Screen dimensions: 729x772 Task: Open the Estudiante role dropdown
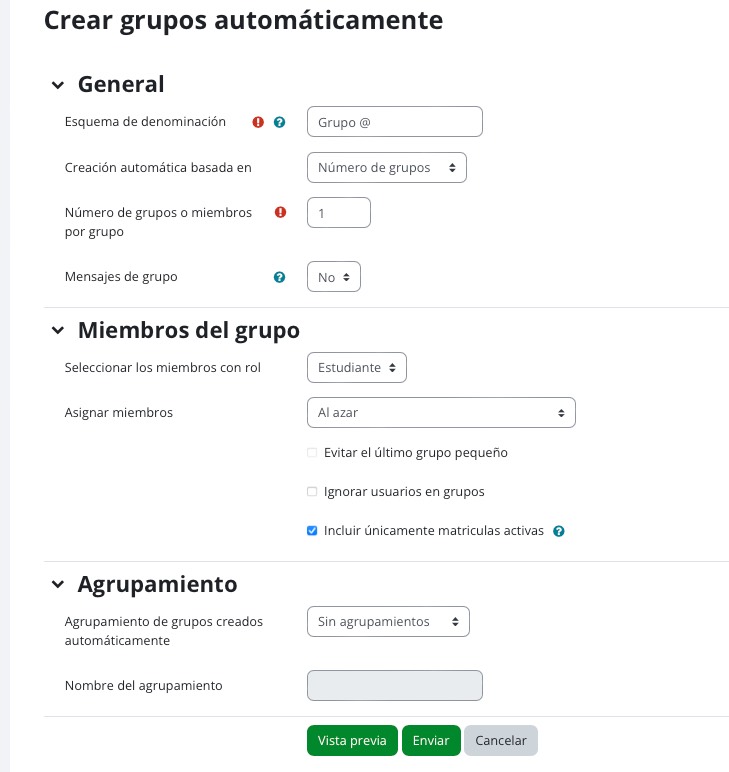point(357,367)
